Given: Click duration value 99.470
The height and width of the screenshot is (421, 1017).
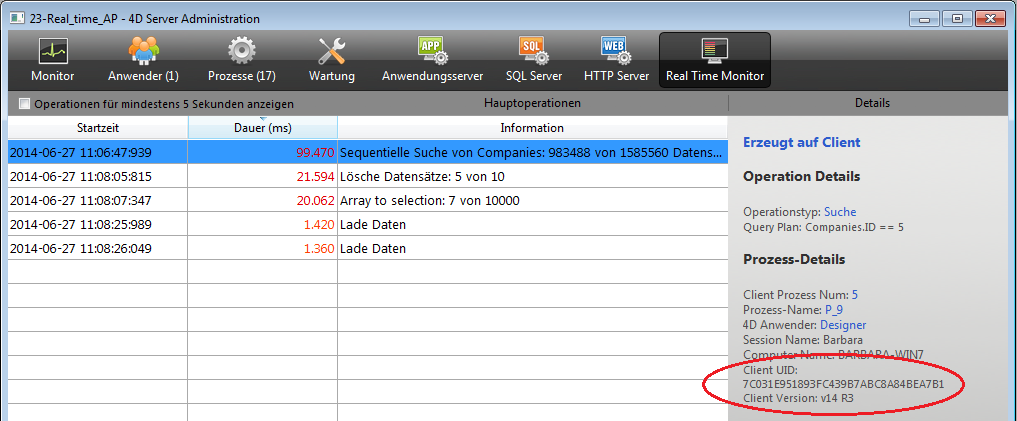Looking at the screenshot, I should (x=315, y=153).
